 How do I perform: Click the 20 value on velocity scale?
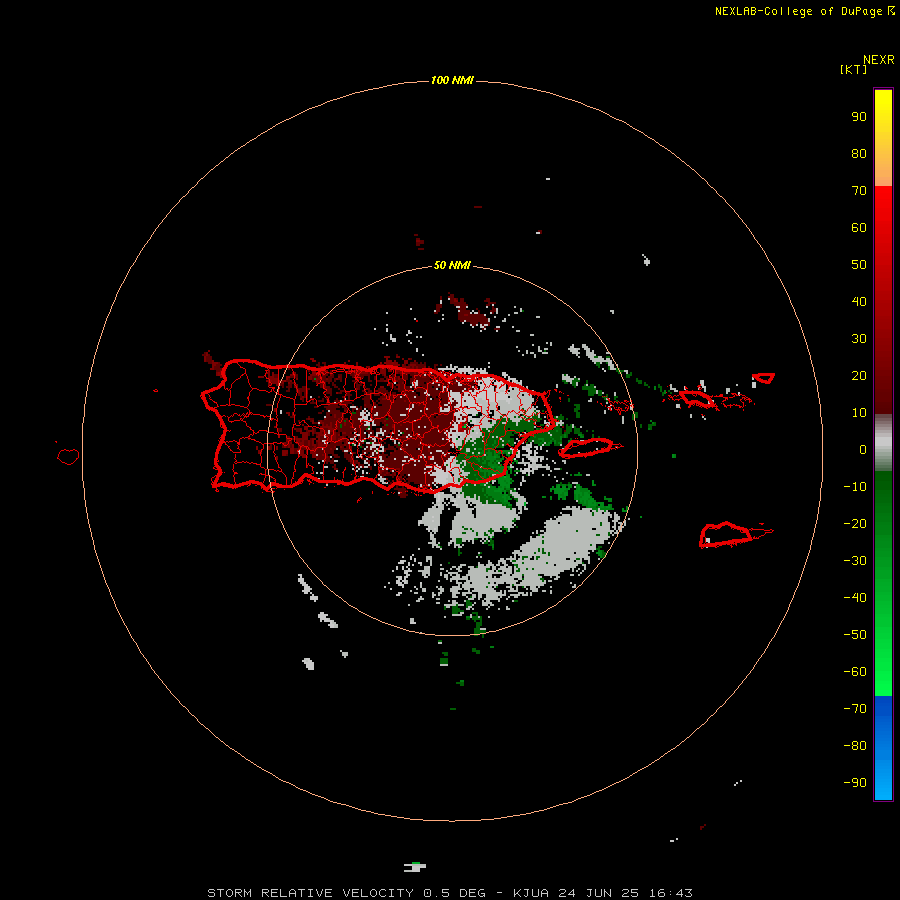[859, 376]
